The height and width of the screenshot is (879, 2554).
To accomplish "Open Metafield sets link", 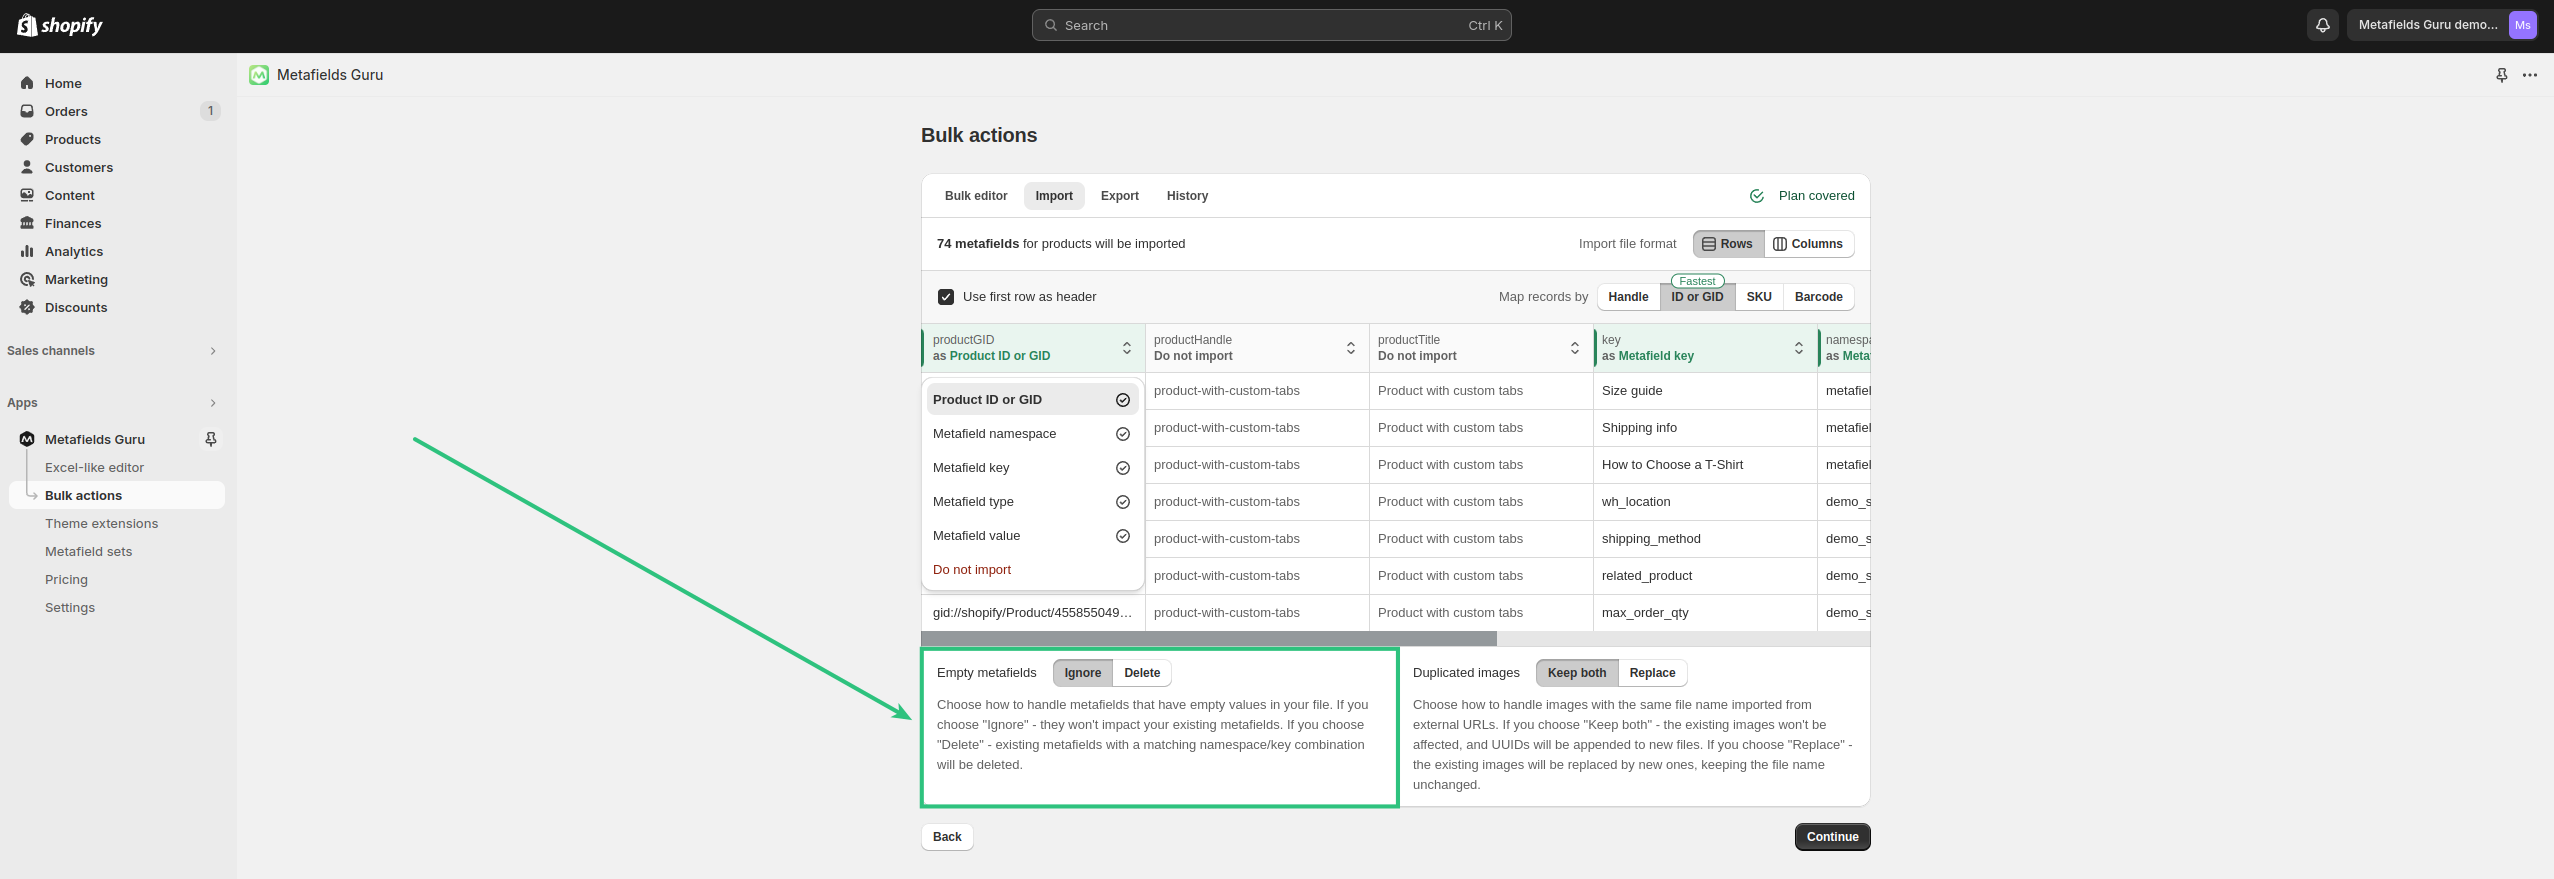I will [x=88, y=551].
